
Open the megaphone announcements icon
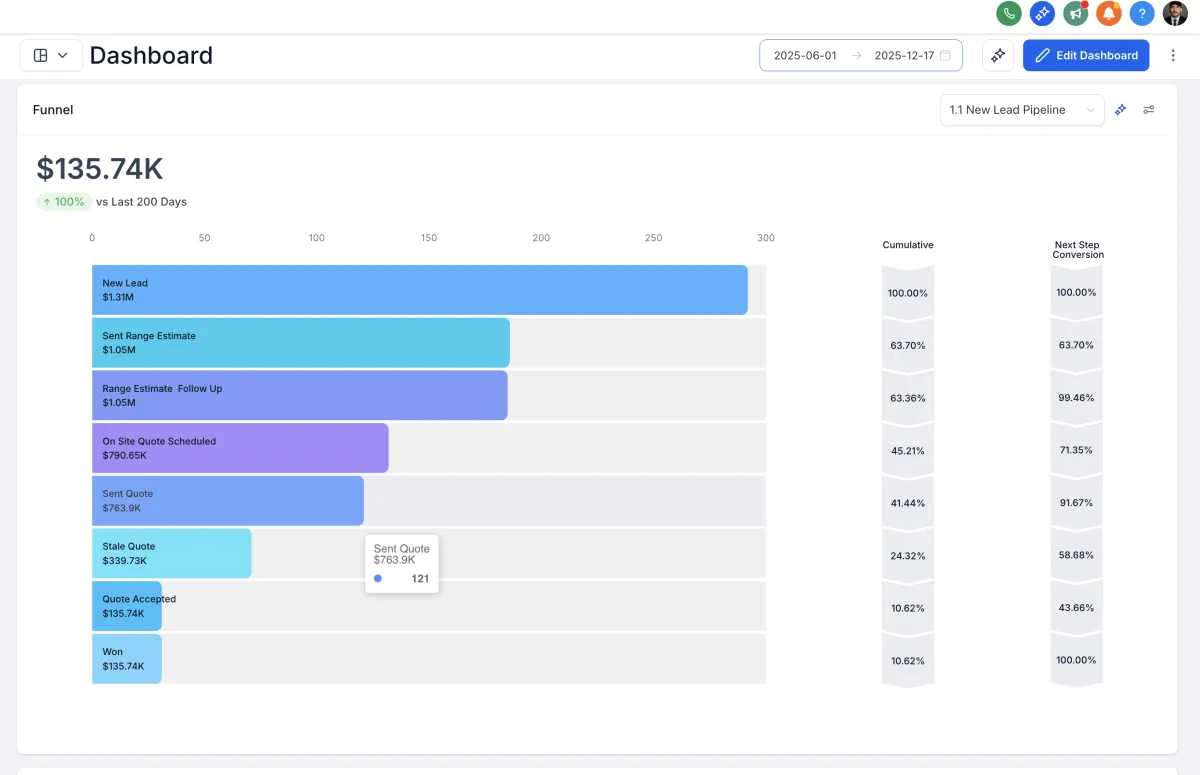[x=1076, y=14]
